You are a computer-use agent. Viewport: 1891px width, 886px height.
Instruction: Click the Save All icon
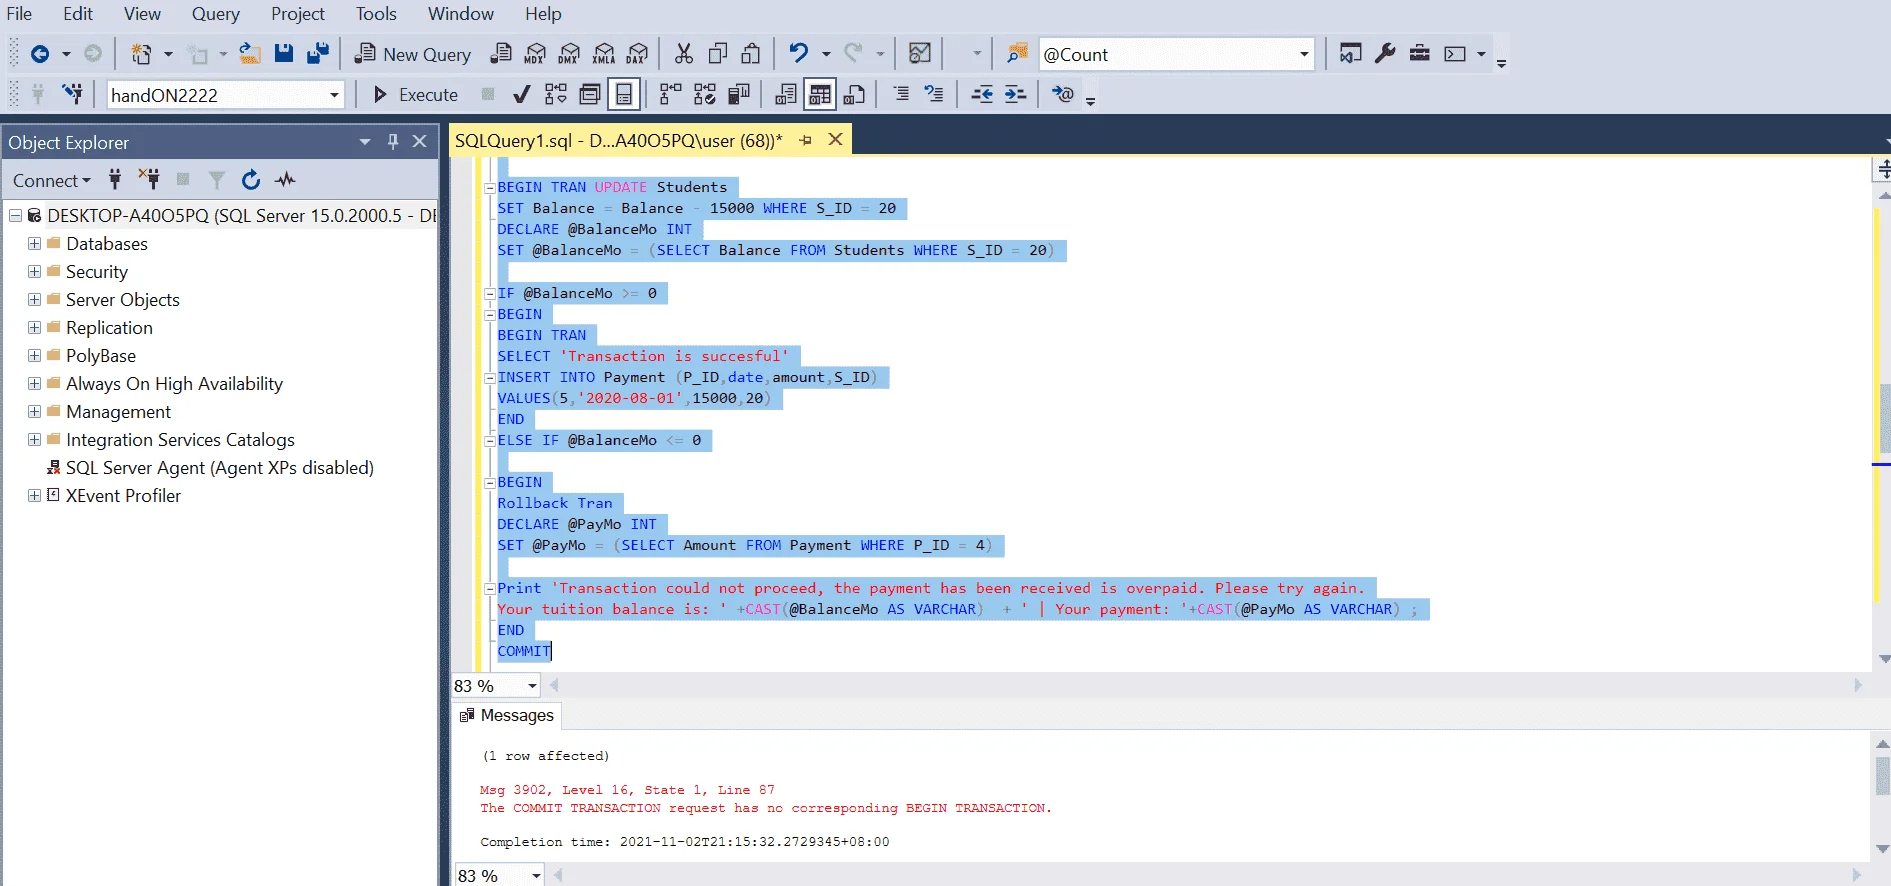point(318,54)
